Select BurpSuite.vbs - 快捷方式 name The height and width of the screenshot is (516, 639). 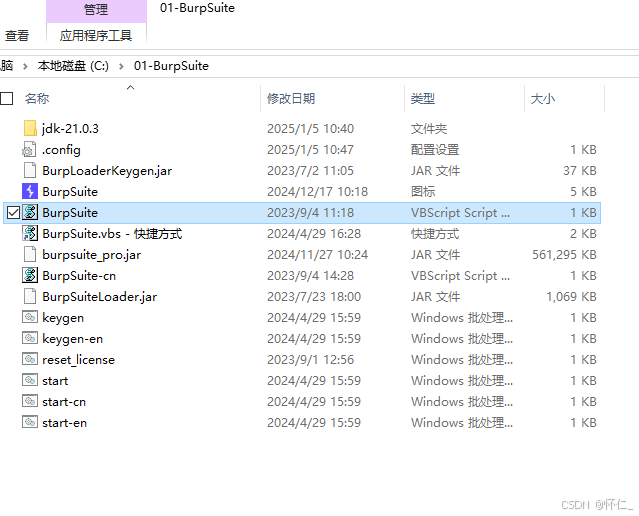(112, 234)
